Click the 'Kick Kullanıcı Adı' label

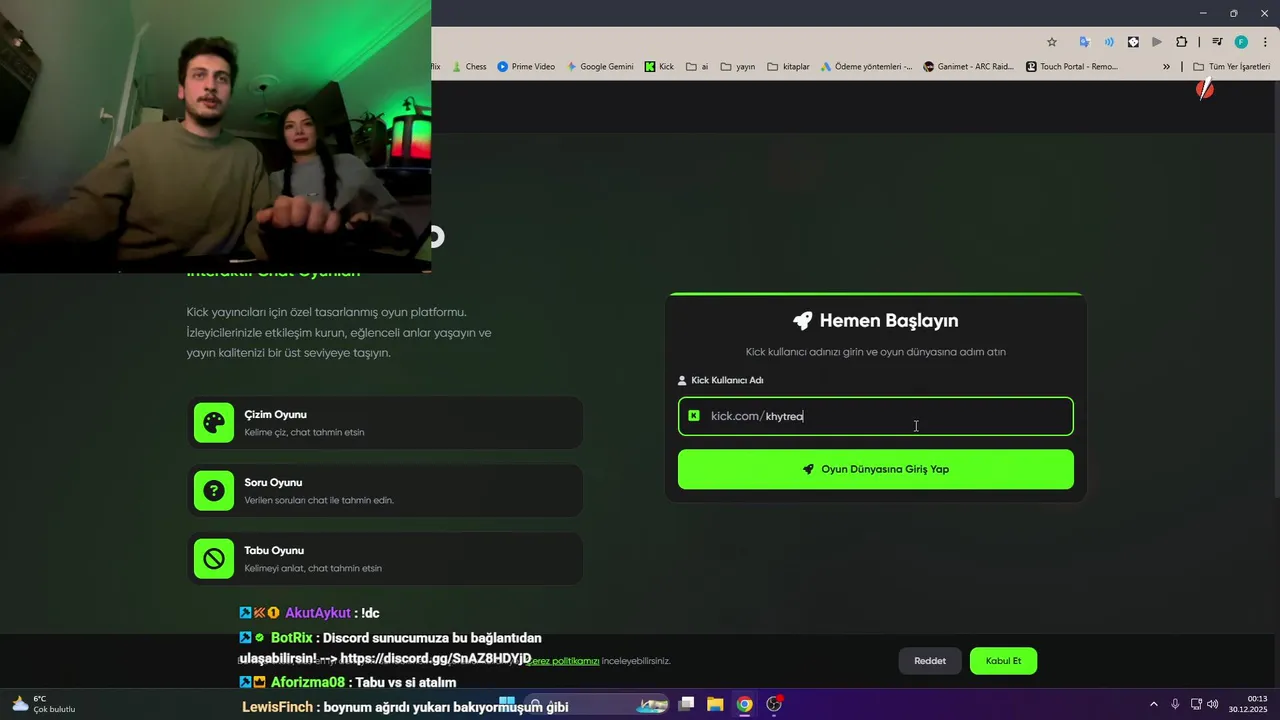727,380
